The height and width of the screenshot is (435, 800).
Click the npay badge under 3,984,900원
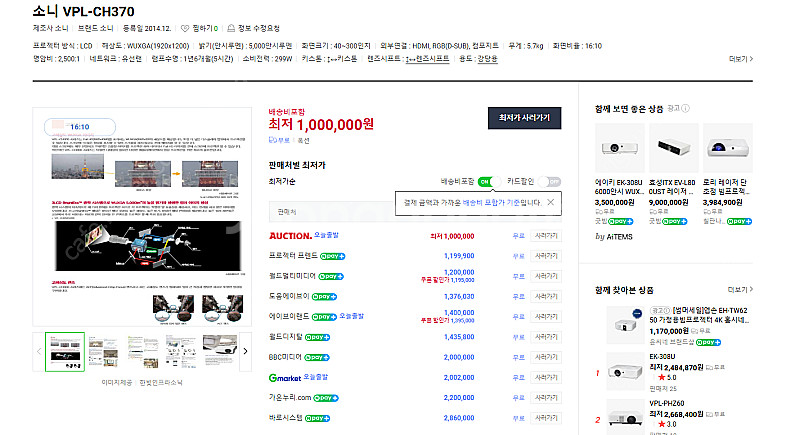[739, 221]
